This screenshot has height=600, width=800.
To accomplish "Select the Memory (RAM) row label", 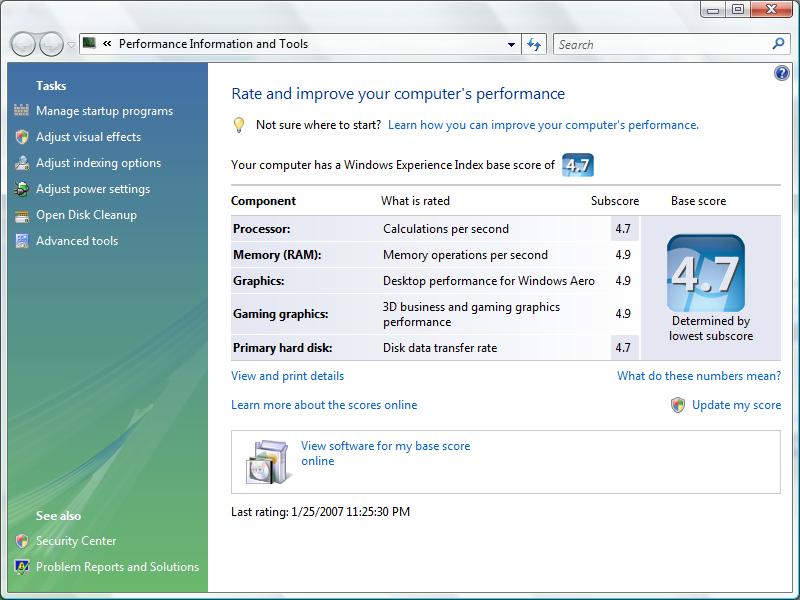I will pyautogui.click(x=277, y=255).
